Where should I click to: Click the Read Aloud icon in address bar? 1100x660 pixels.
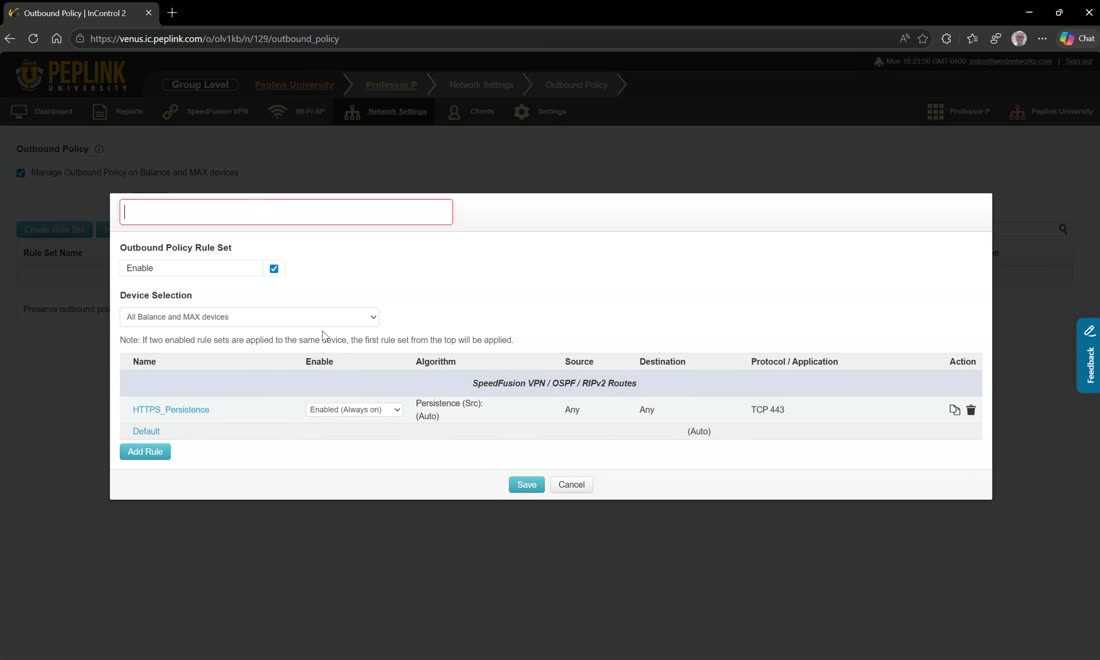click(x=904, y=39)
